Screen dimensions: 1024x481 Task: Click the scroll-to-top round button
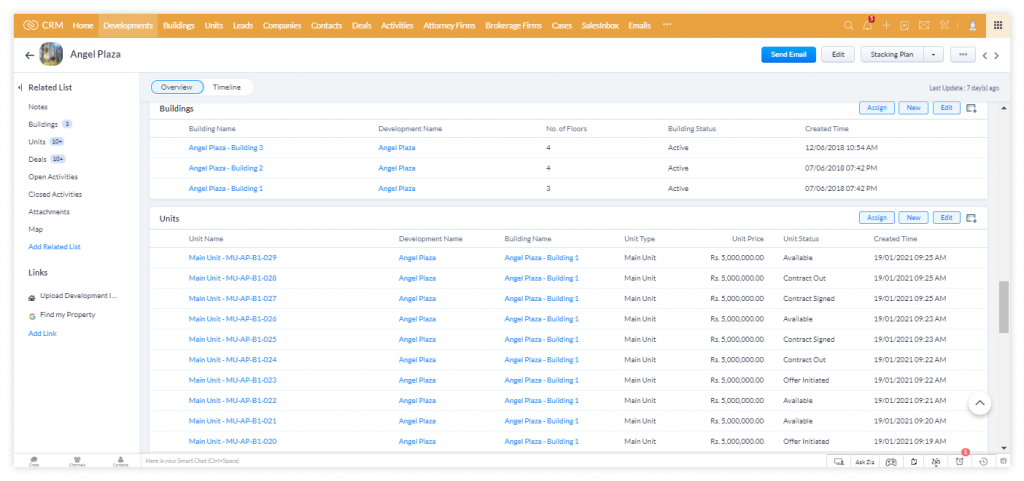pos(979,403)
